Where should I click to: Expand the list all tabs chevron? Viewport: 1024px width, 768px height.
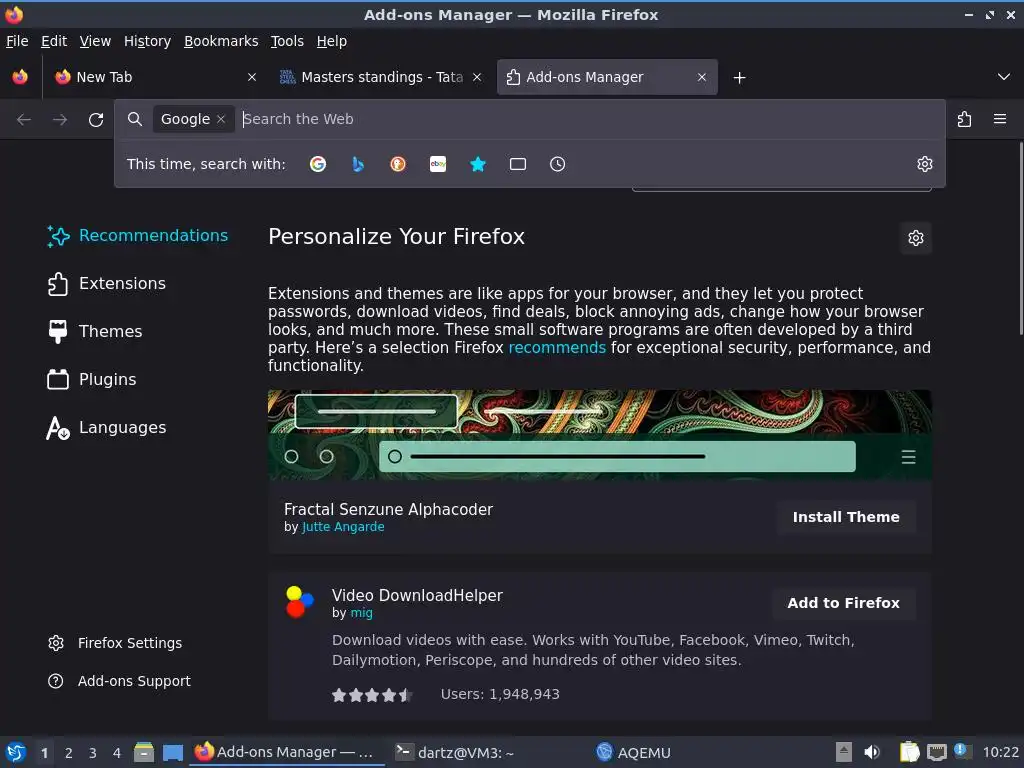(1004, 77)
